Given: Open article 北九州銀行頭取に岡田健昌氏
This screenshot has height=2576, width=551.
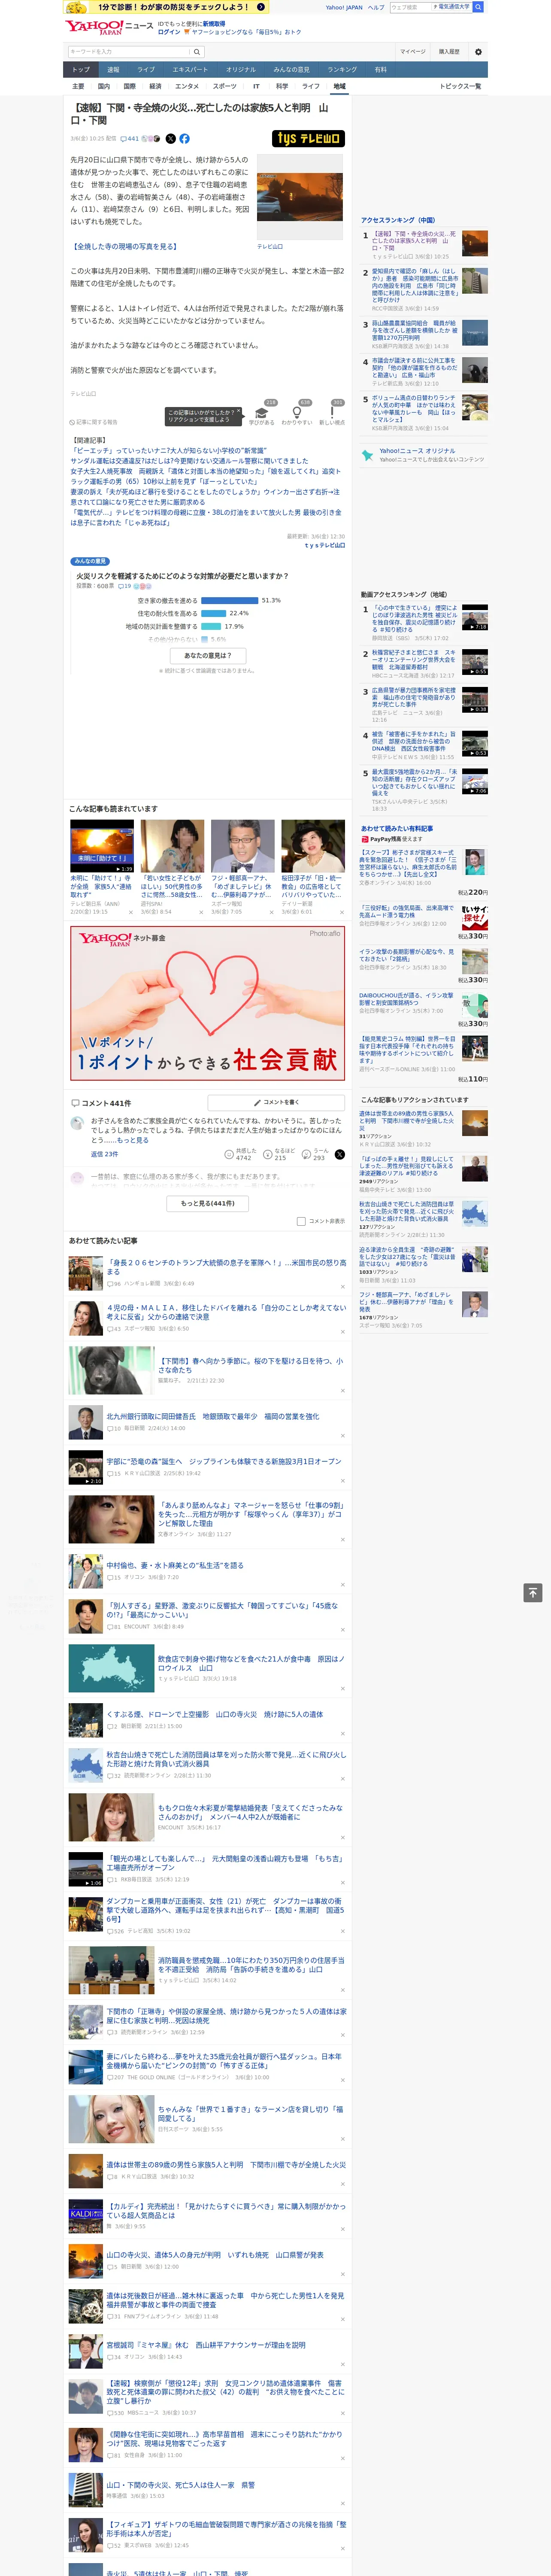Looking at the screenshot, I should pos(213,1417).
